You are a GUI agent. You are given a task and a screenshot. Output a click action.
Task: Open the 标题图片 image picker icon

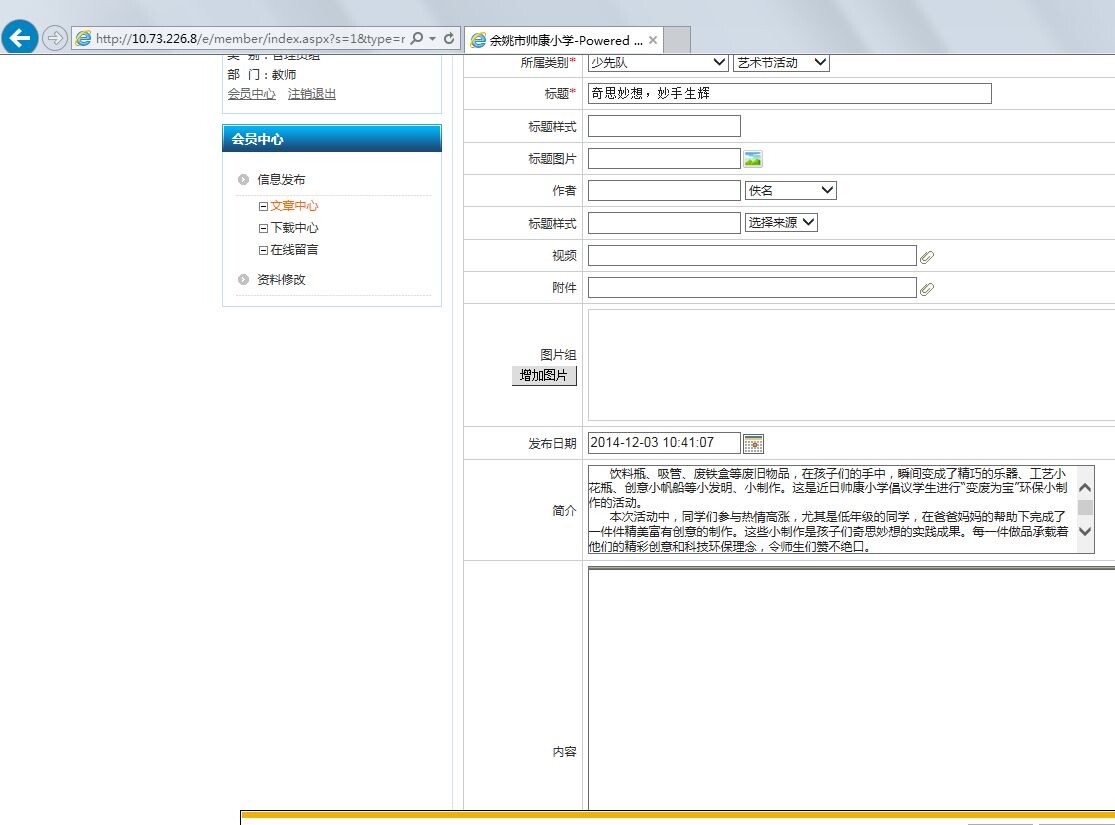click(753, 158)
